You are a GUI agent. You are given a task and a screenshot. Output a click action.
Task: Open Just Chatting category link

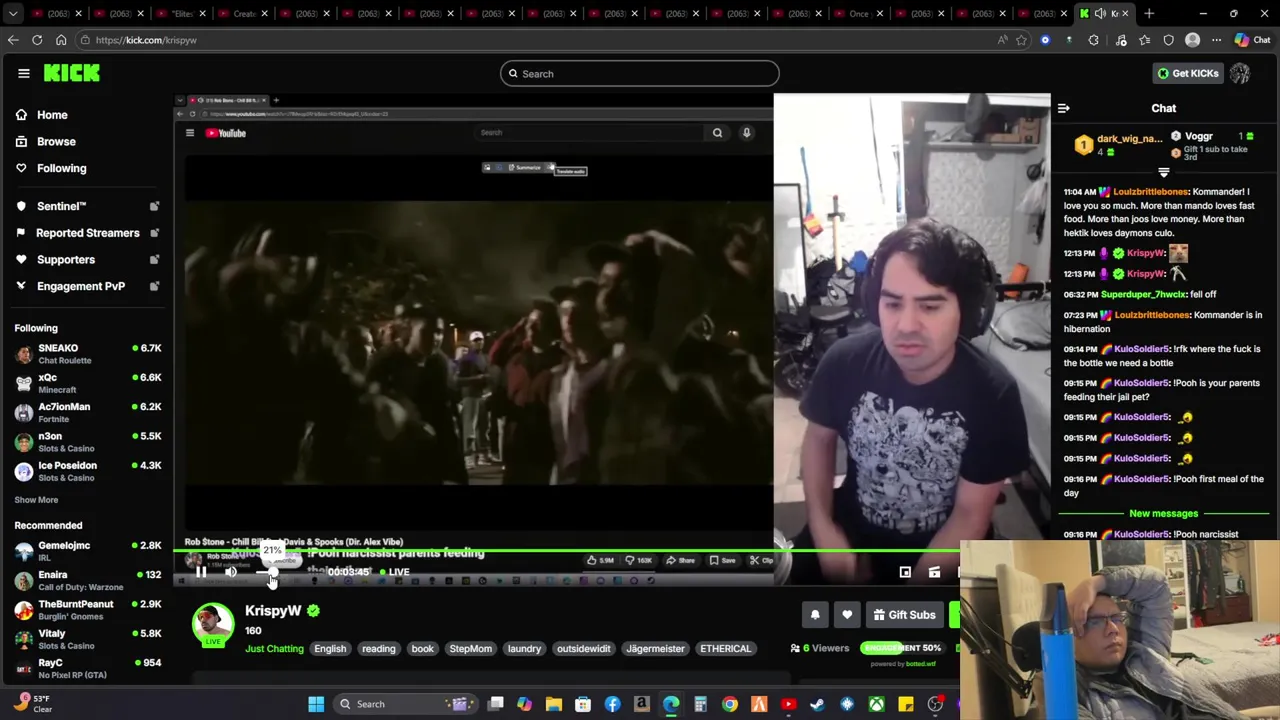274,649
